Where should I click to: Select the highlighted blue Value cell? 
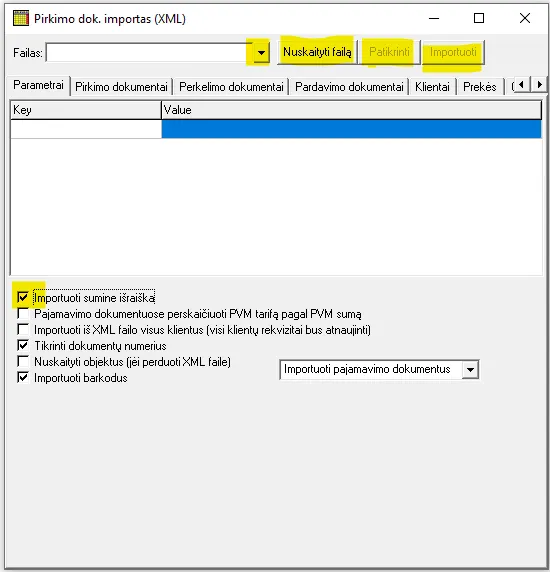[x=351, y=129]
